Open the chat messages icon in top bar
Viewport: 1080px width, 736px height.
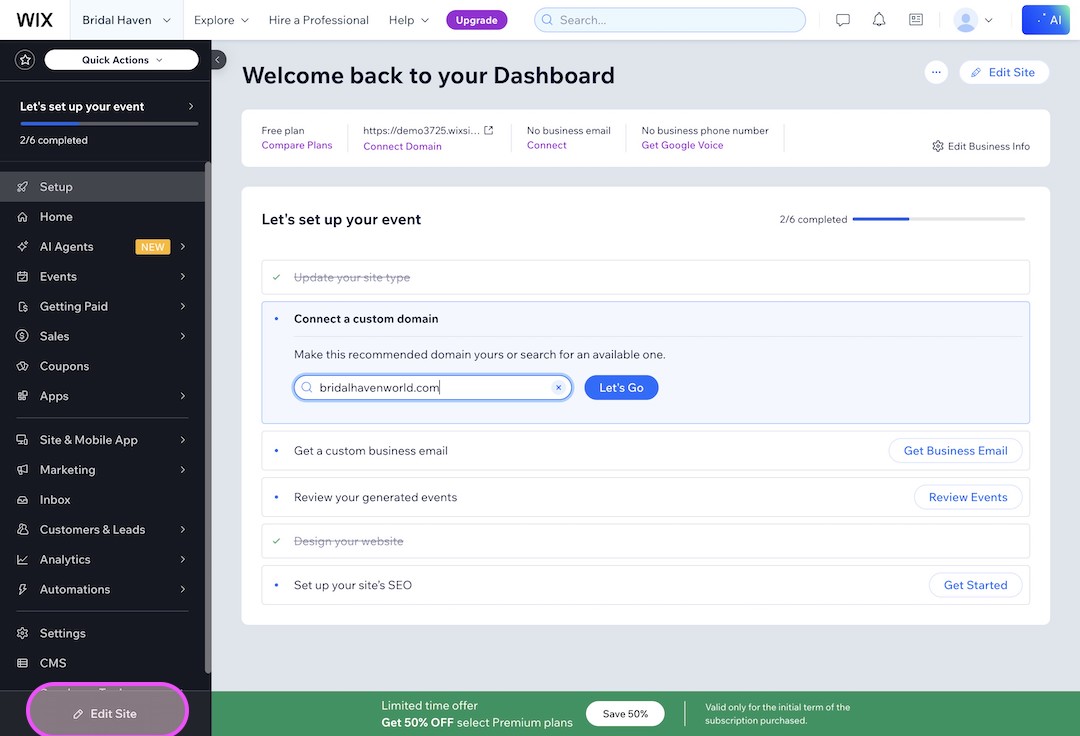842,19
